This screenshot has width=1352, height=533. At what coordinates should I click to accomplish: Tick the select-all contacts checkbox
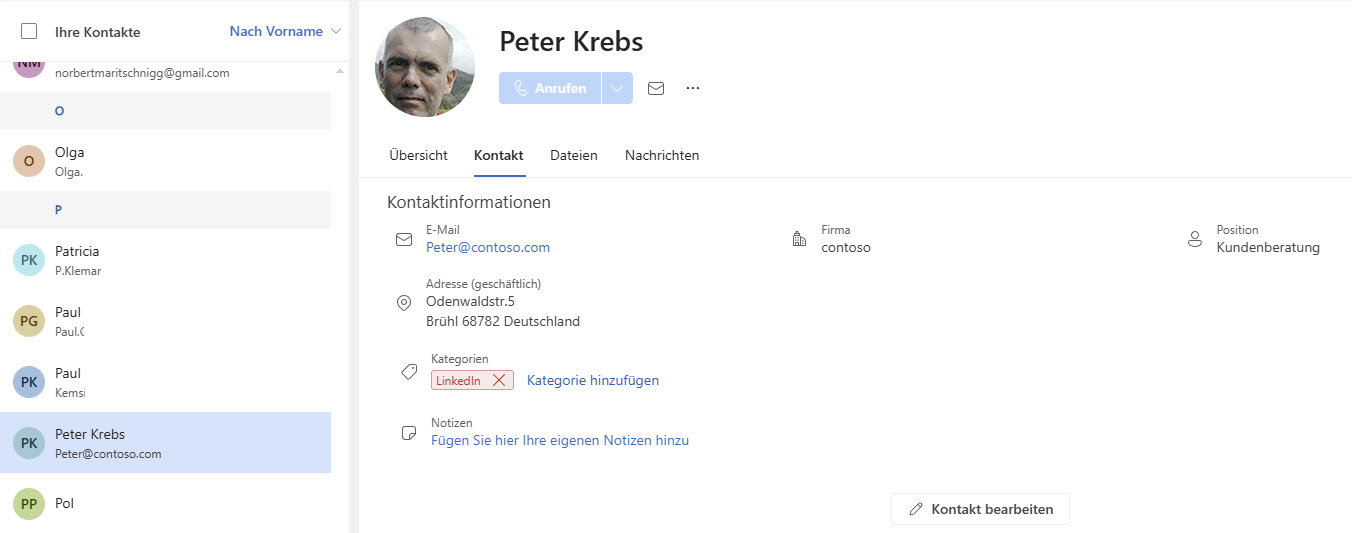click(x=29, y=32)
